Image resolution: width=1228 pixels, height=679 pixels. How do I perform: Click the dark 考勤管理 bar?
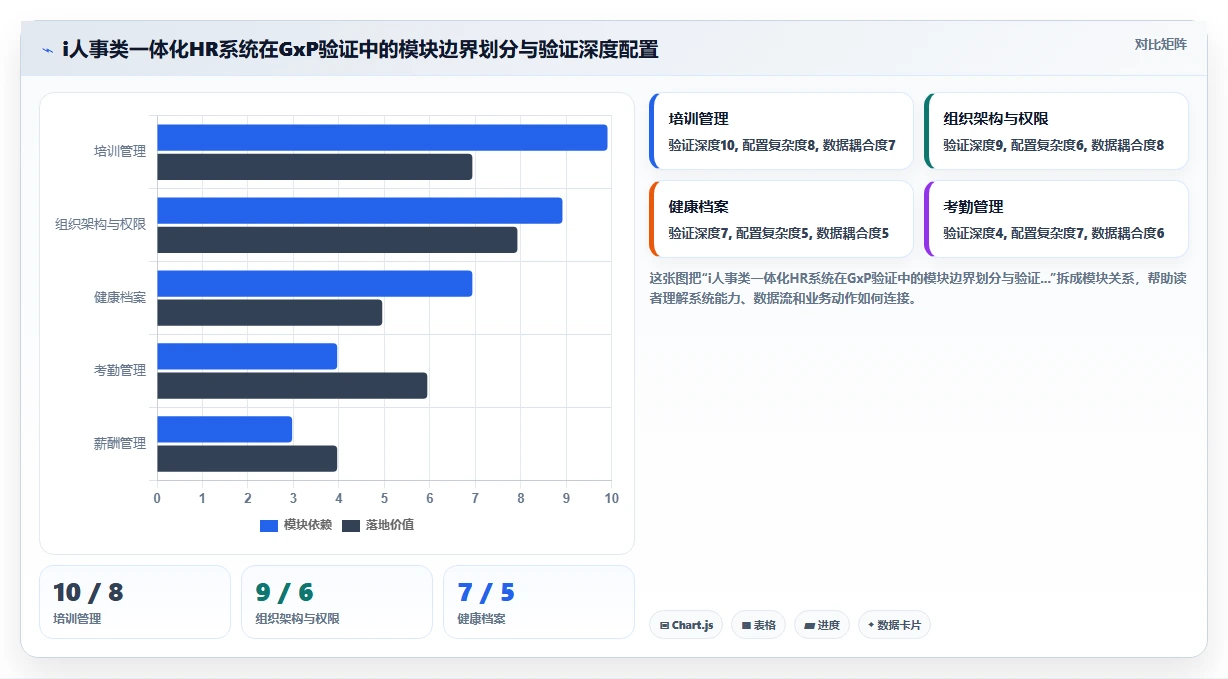[292, 386]
